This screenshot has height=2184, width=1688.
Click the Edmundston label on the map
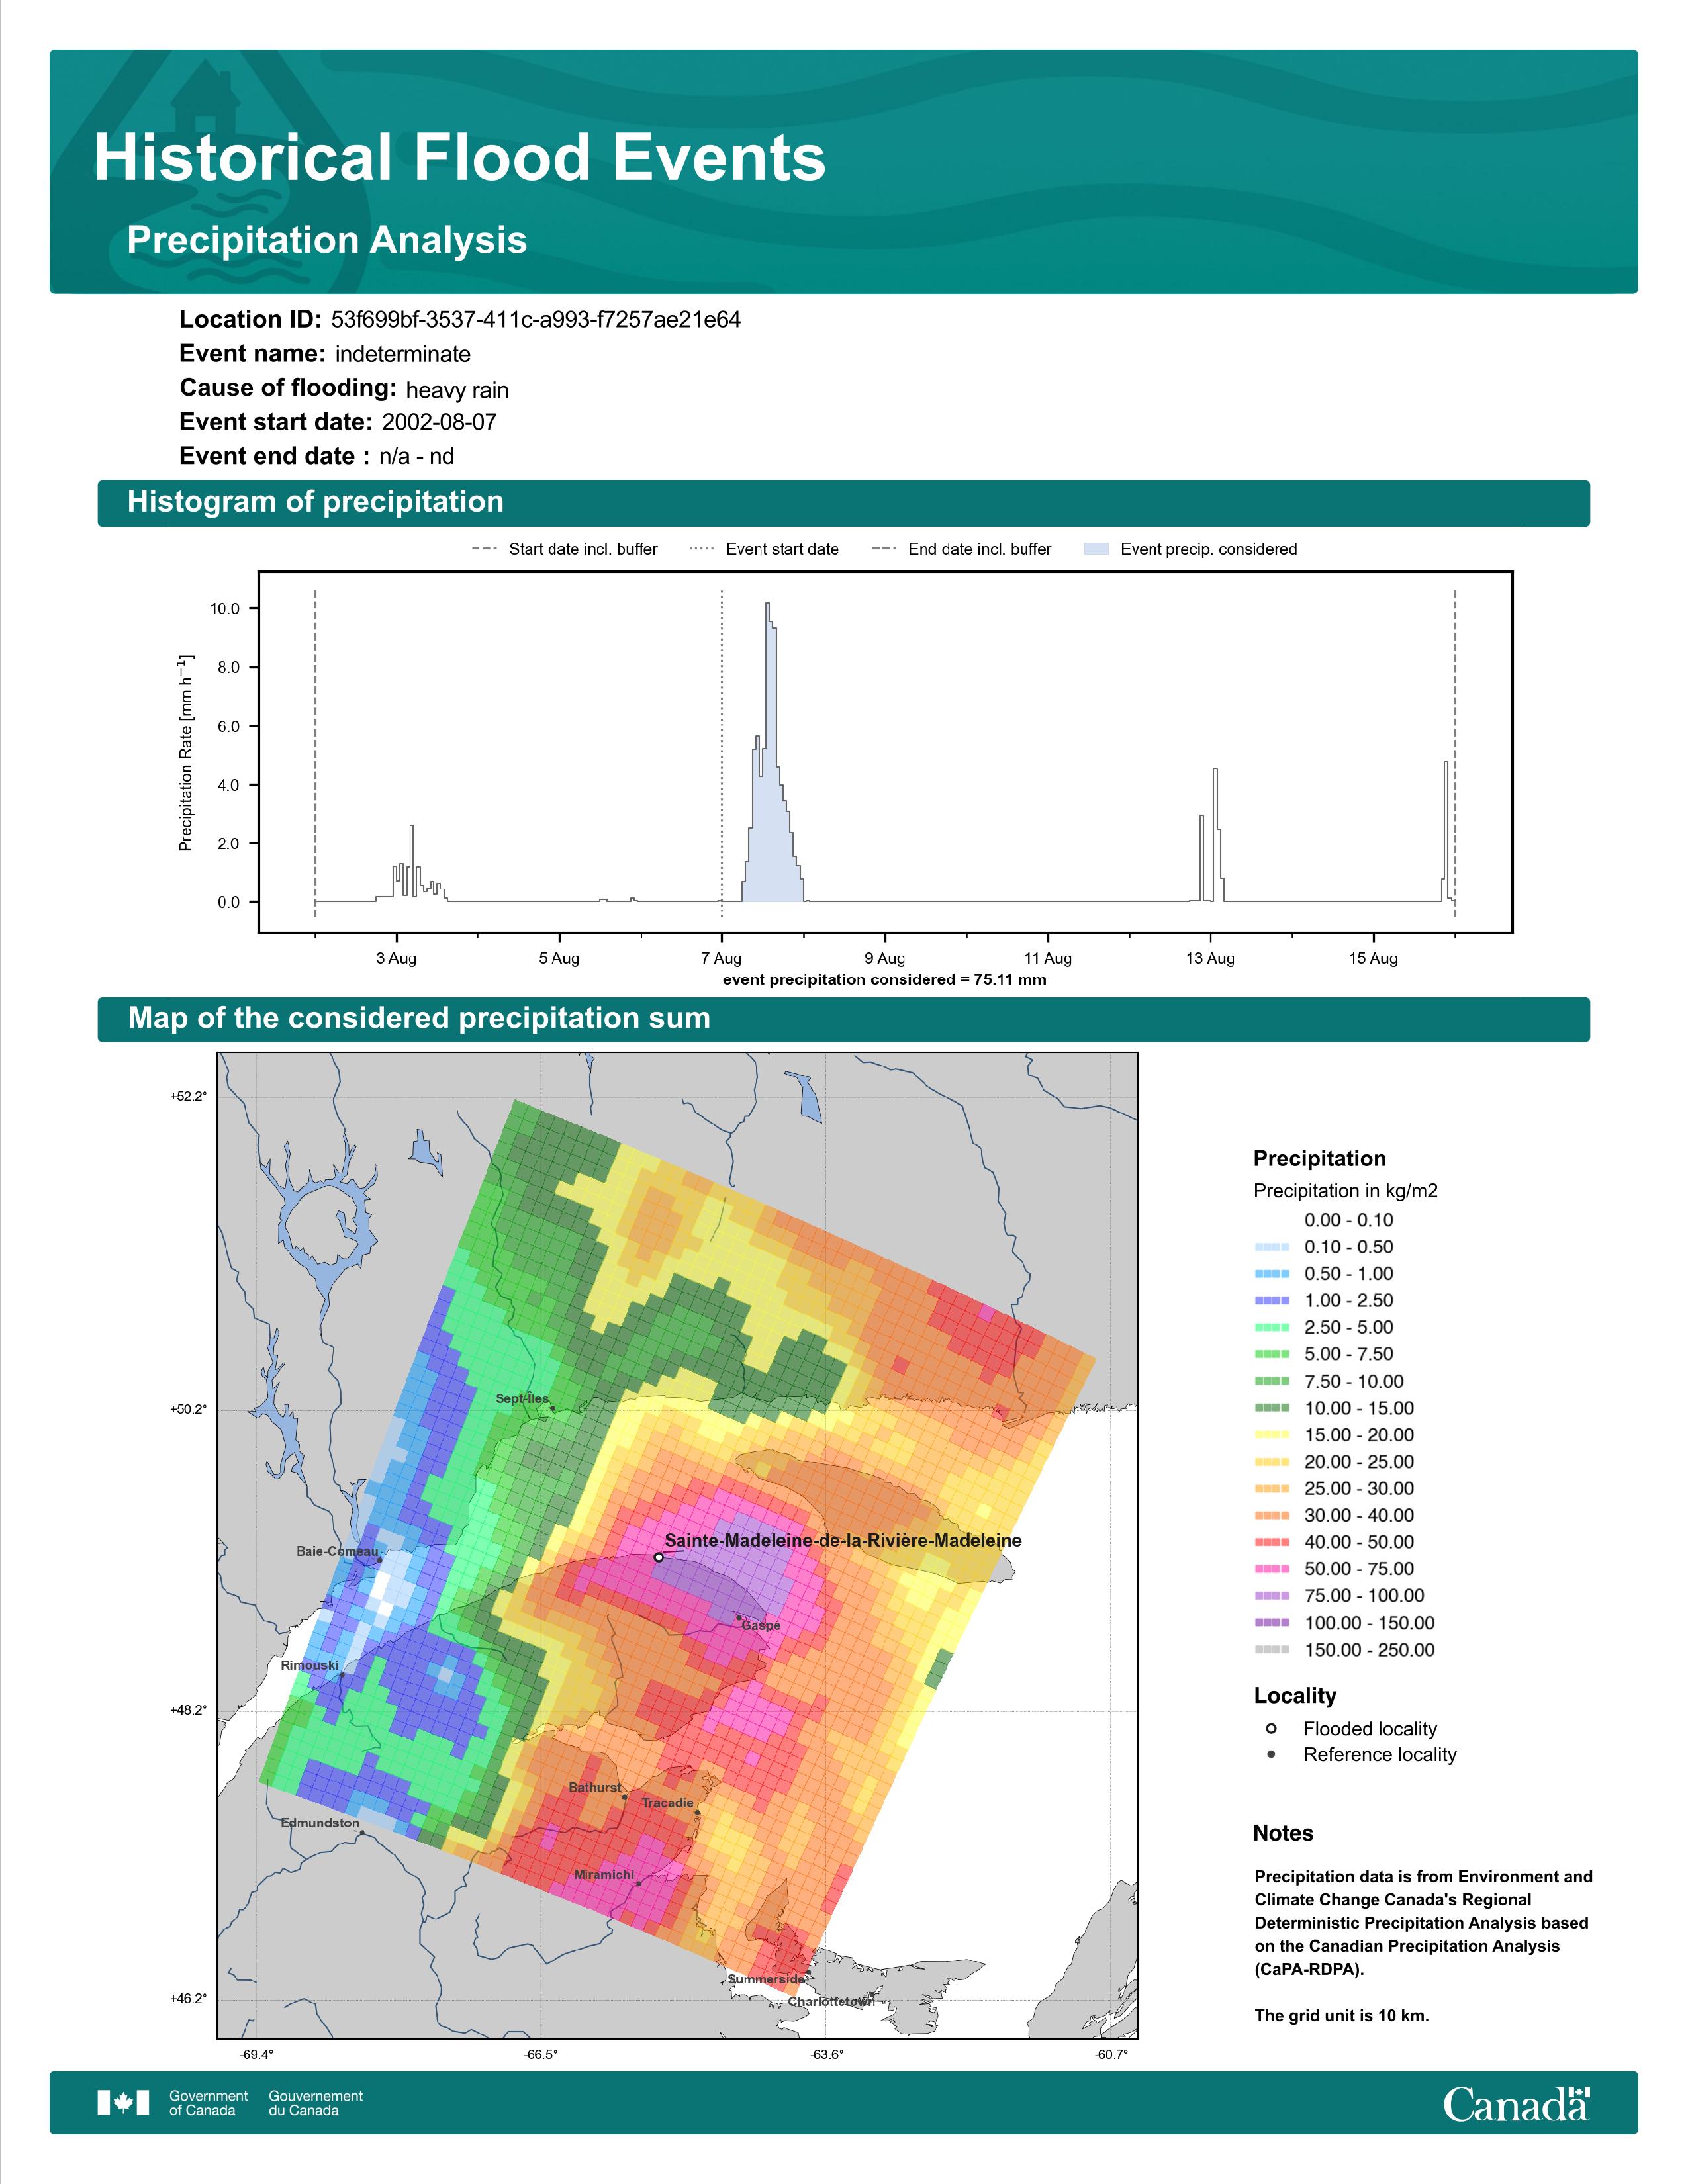(319, 1823)
